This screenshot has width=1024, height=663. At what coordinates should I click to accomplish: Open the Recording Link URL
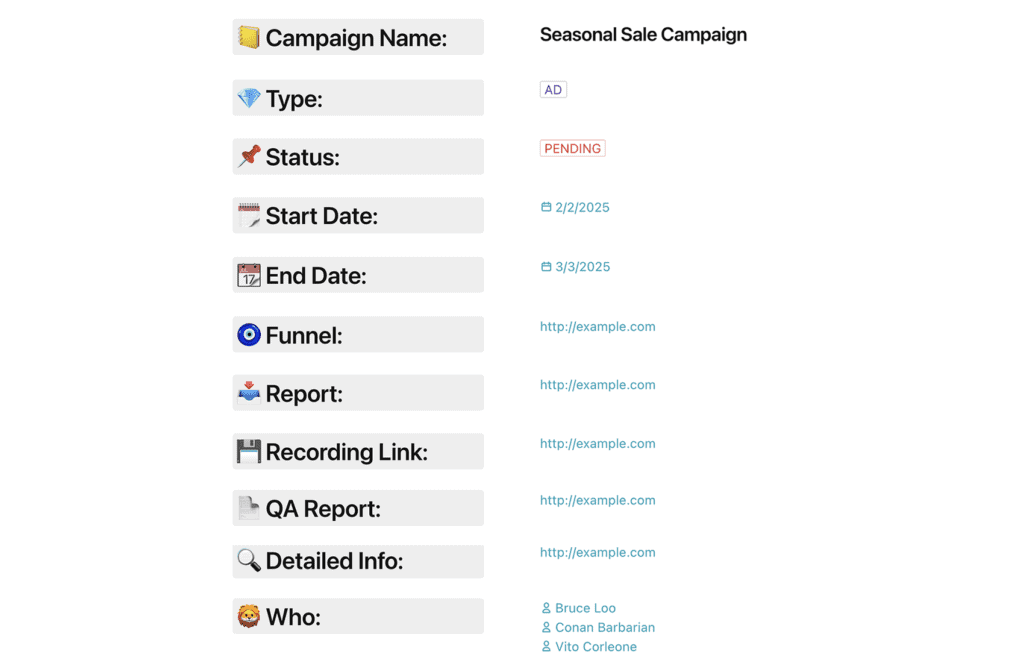pyautogui.click(x=598, y=443)
